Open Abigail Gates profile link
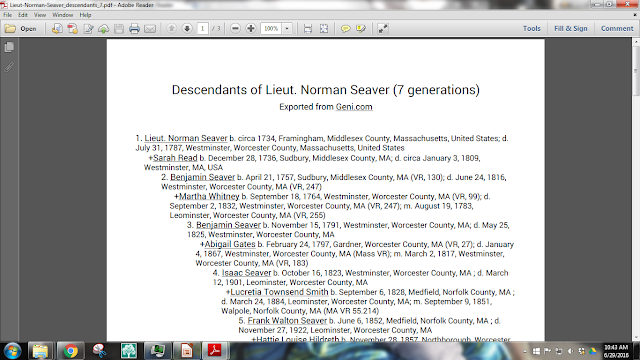This screenshot has height=360, width=640. click(230, 244)
